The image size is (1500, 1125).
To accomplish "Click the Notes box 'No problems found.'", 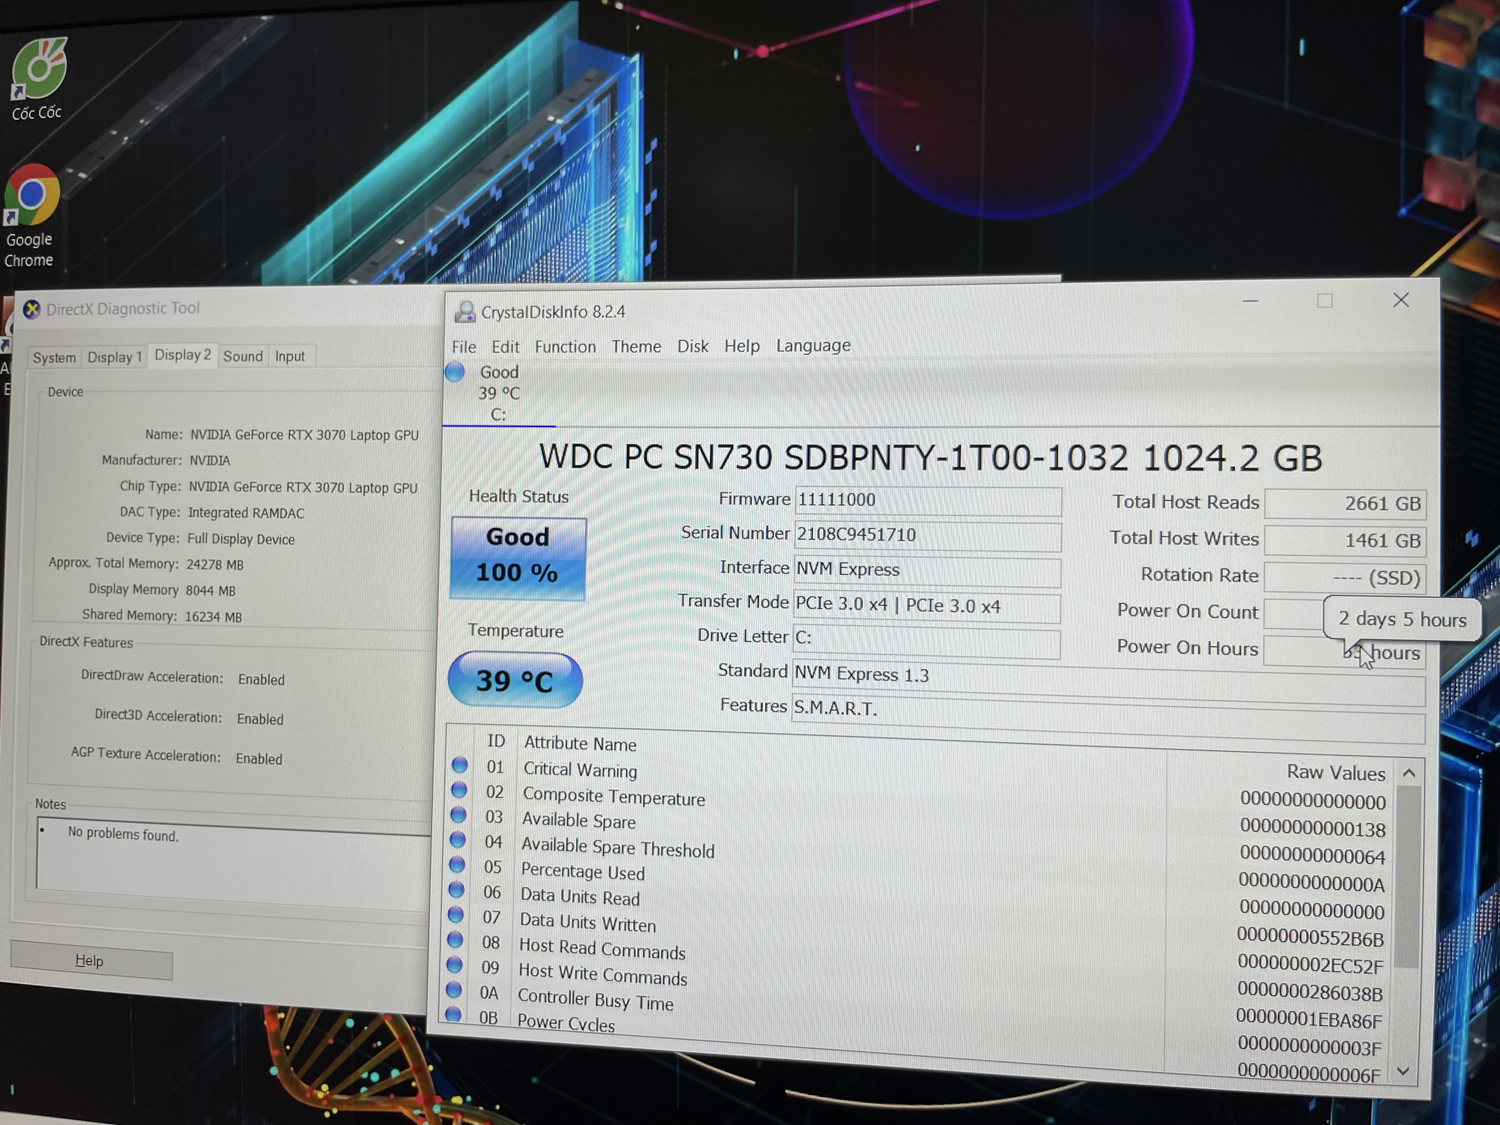I will 232,857.
